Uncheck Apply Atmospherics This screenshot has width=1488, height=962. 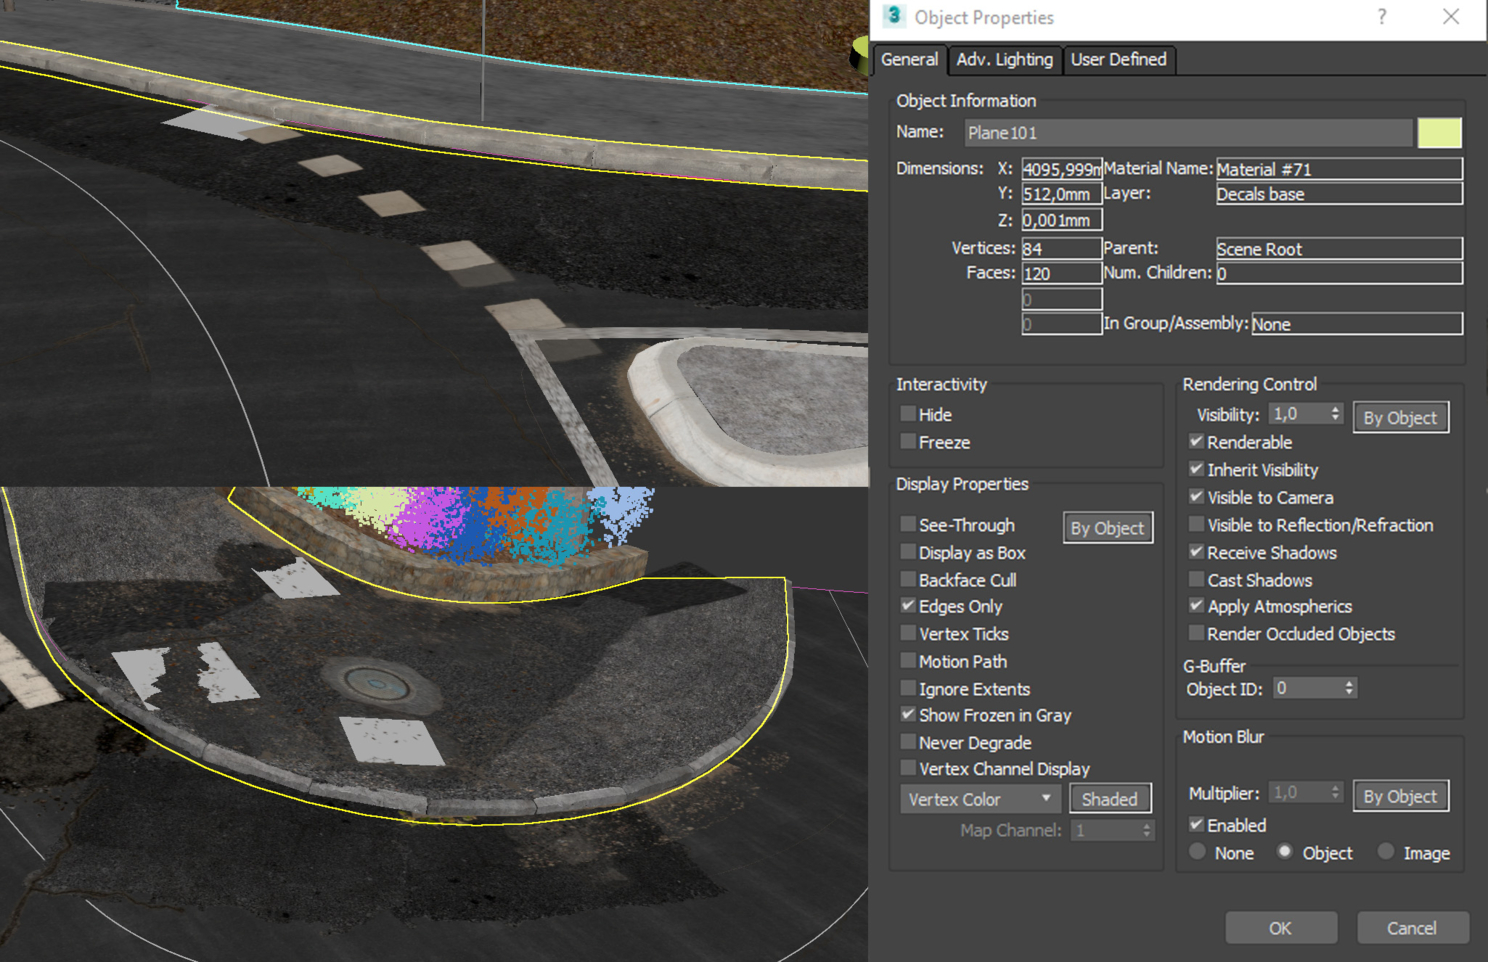(x=1196, y=606)
